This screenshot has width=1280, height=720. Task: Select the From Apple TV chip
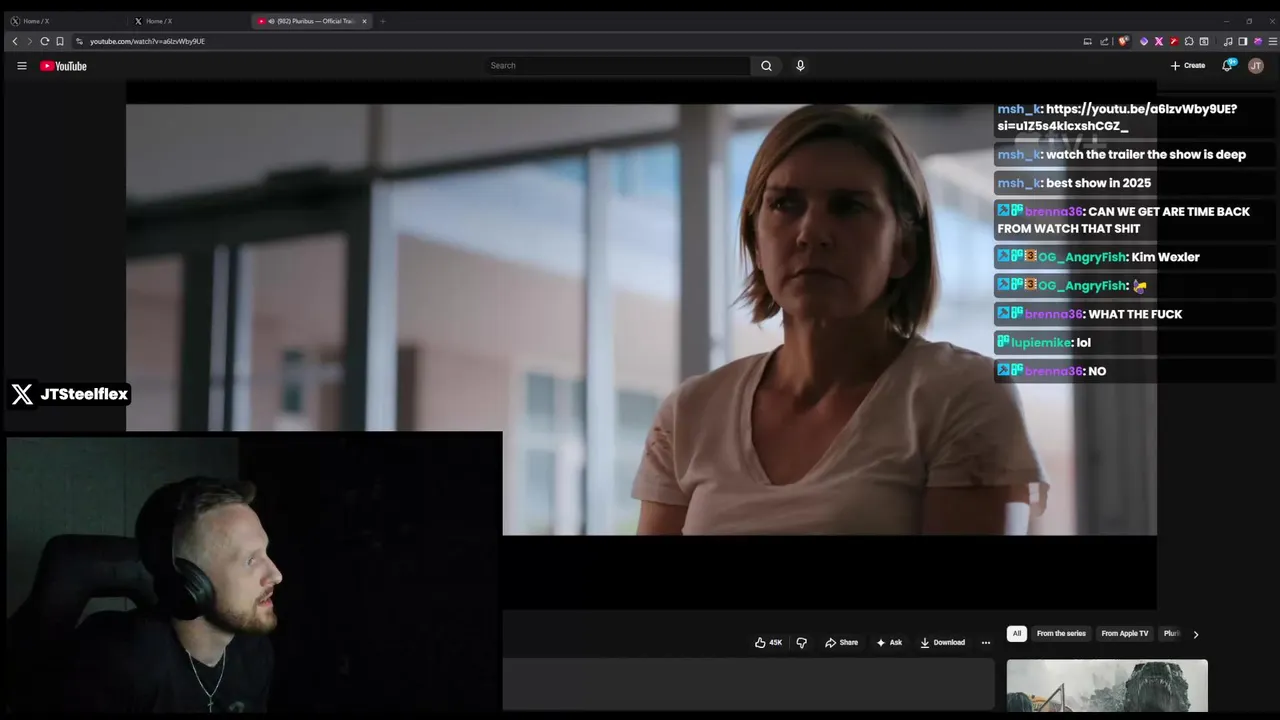tap(1125, 633)
